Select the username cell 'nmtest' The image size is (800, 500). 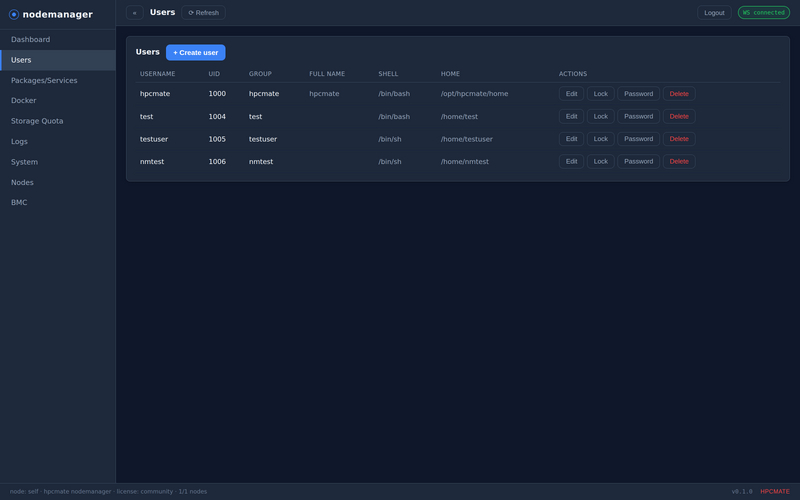152,161
